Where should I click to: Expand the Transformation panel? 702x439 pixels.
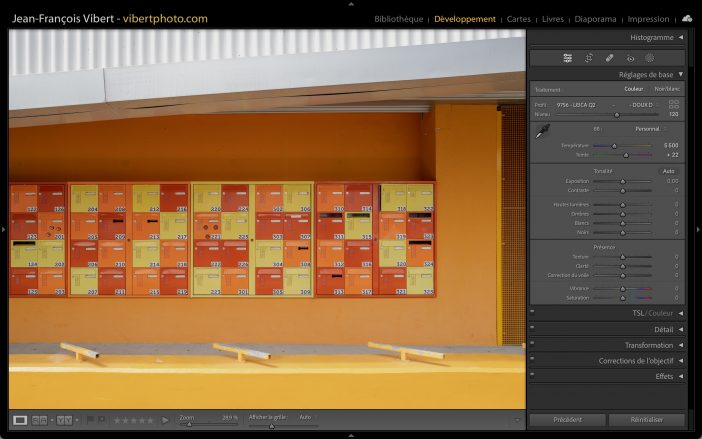(649, 345)
